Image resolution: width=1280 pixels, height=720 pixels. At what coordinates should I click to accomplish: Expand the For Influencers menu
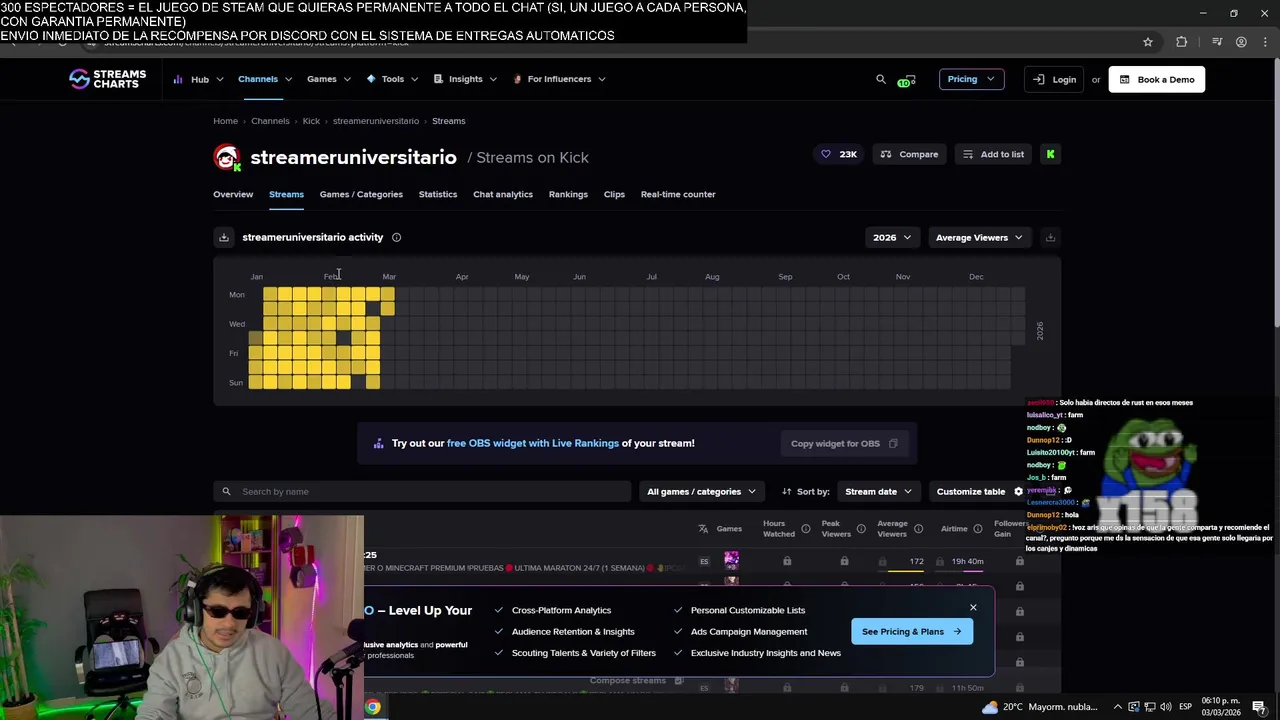559,79
